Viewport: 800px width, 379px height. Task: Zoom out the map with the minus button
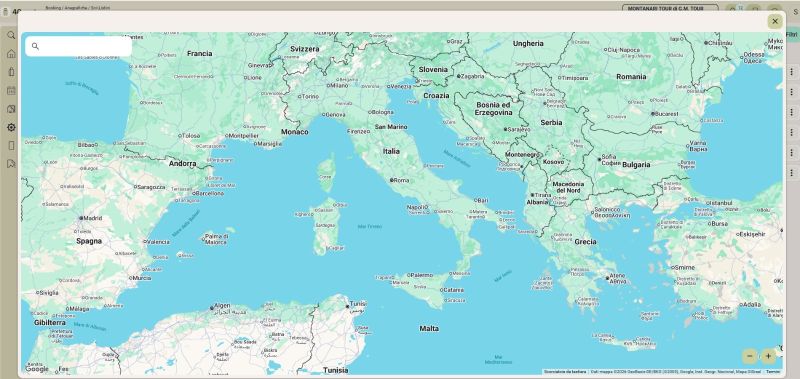point(749,356)
